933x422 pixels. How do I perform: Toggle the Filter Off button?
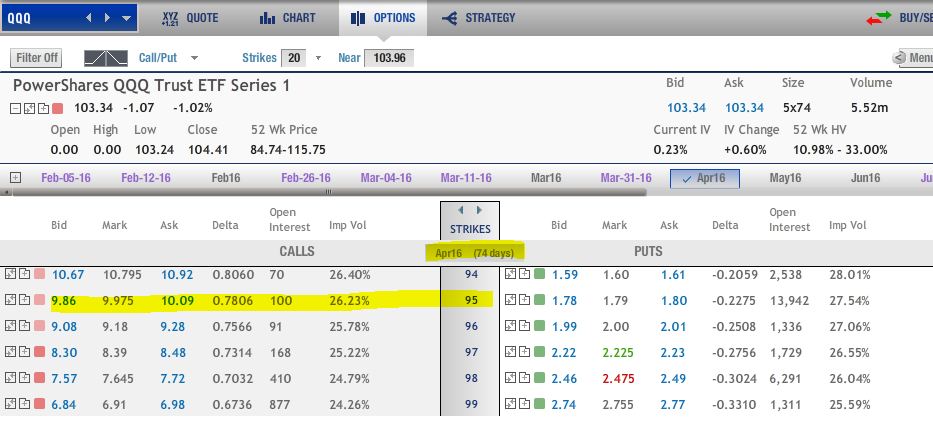(37, 58)
